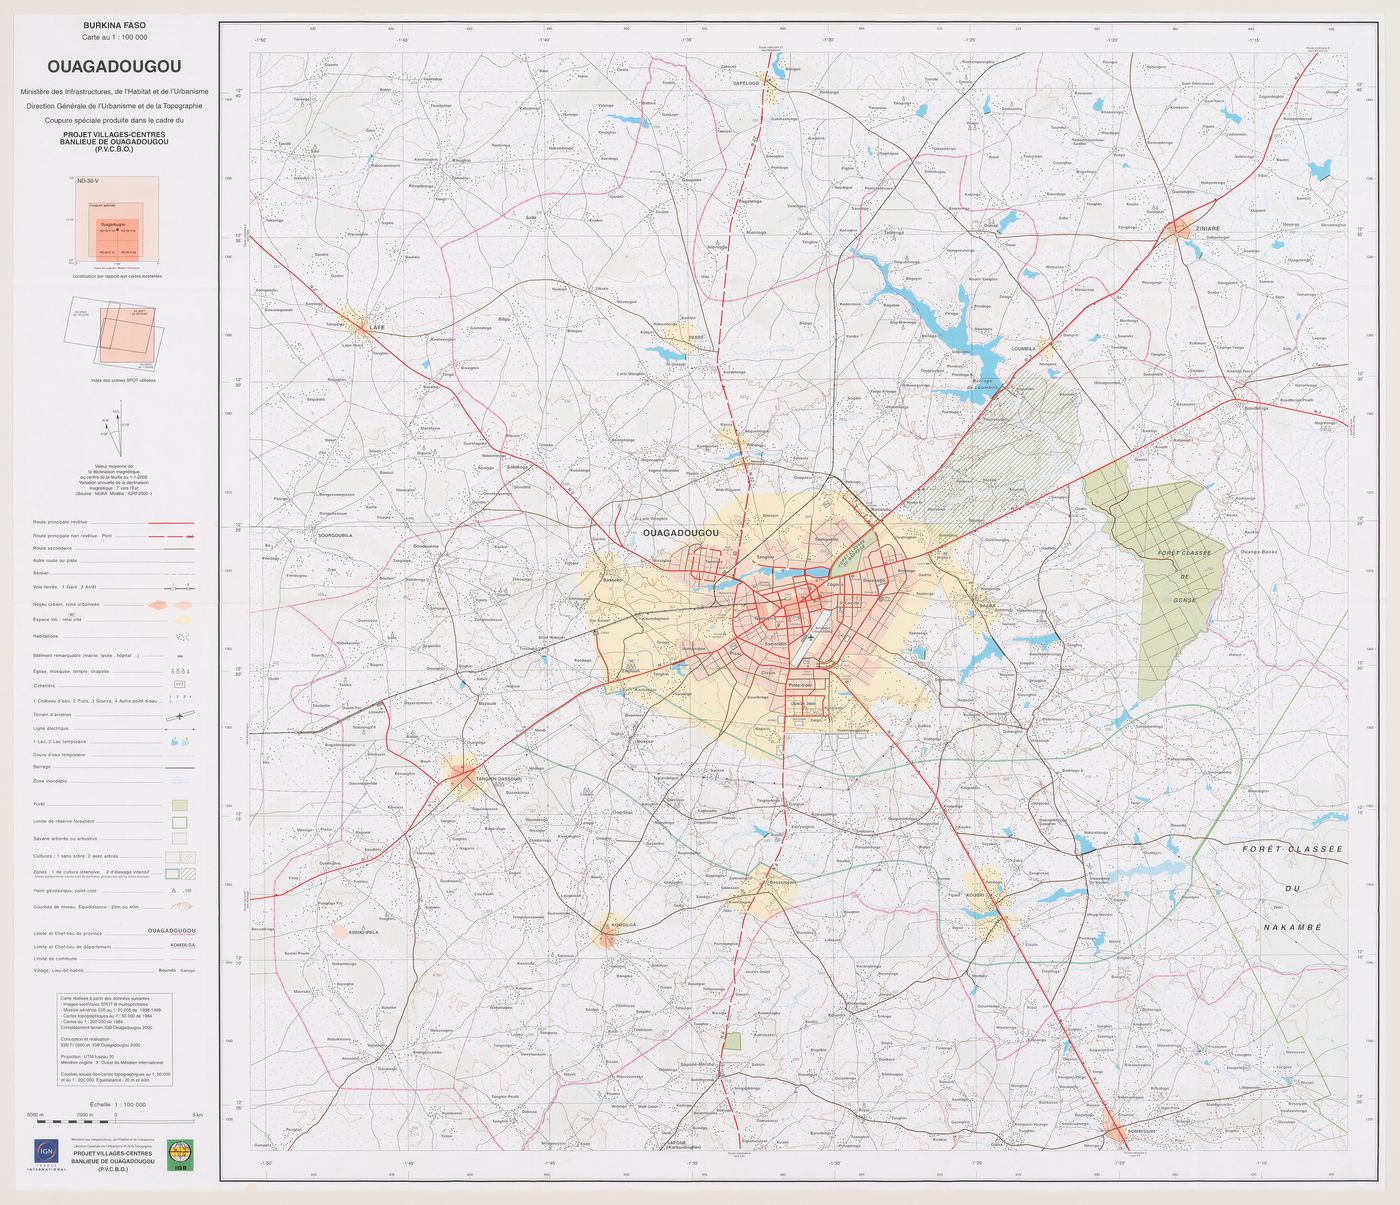The image size is (1400, 1205).
Task: Click the 'NAKAMBE' forest label
Action: pyautogui.click(x=1292, y=927)
